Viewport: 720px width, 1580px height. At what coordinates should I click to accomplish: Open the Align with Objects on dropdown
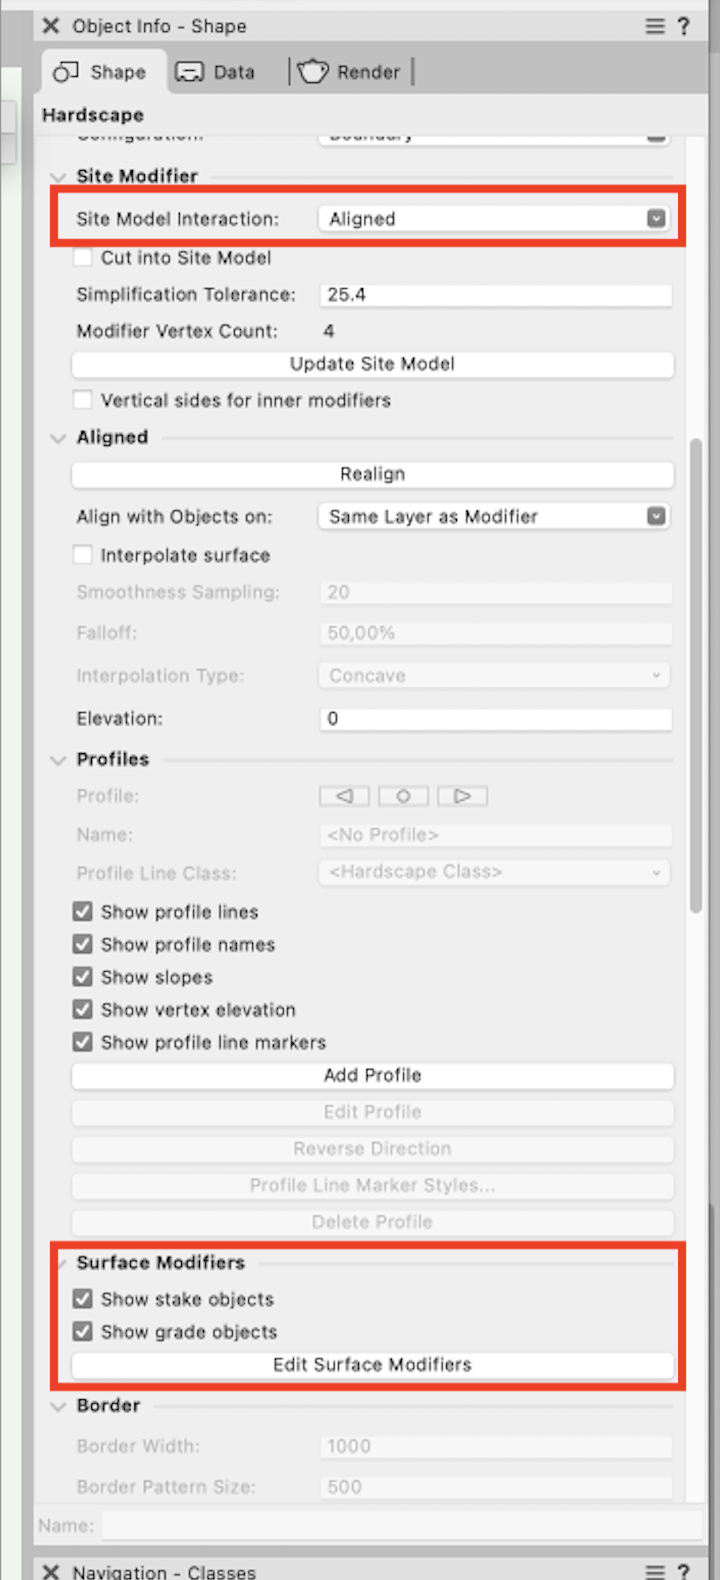point(655,516)
